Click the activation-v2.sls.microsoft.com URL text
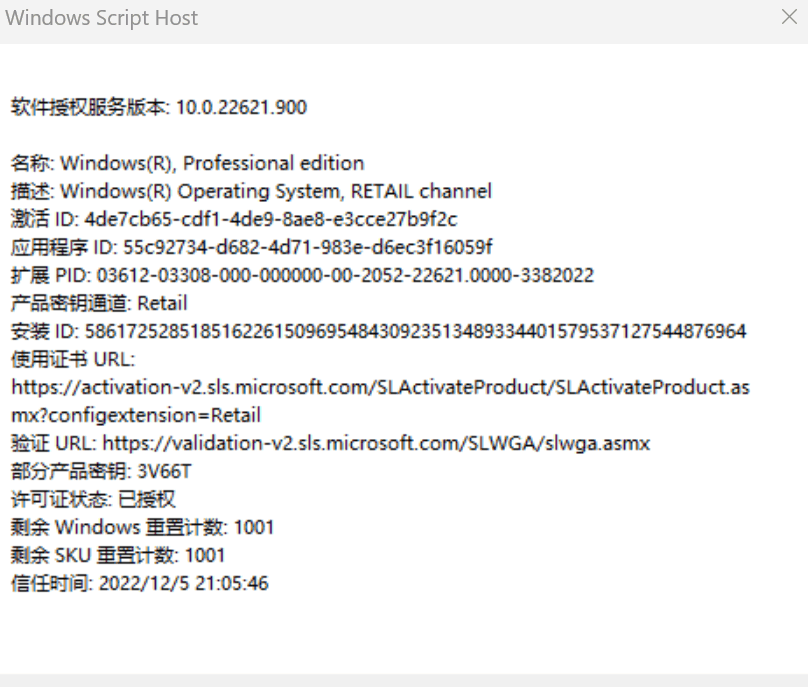Viewport: 808px width, 687px height. (380, 387)
